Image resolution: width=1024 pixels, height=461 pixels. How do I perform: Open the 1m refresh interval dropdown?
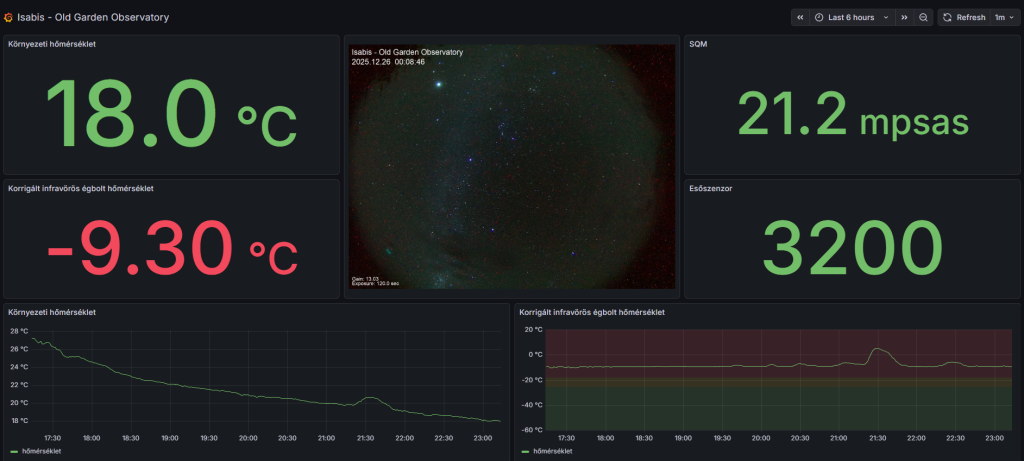pos(1003,18)
